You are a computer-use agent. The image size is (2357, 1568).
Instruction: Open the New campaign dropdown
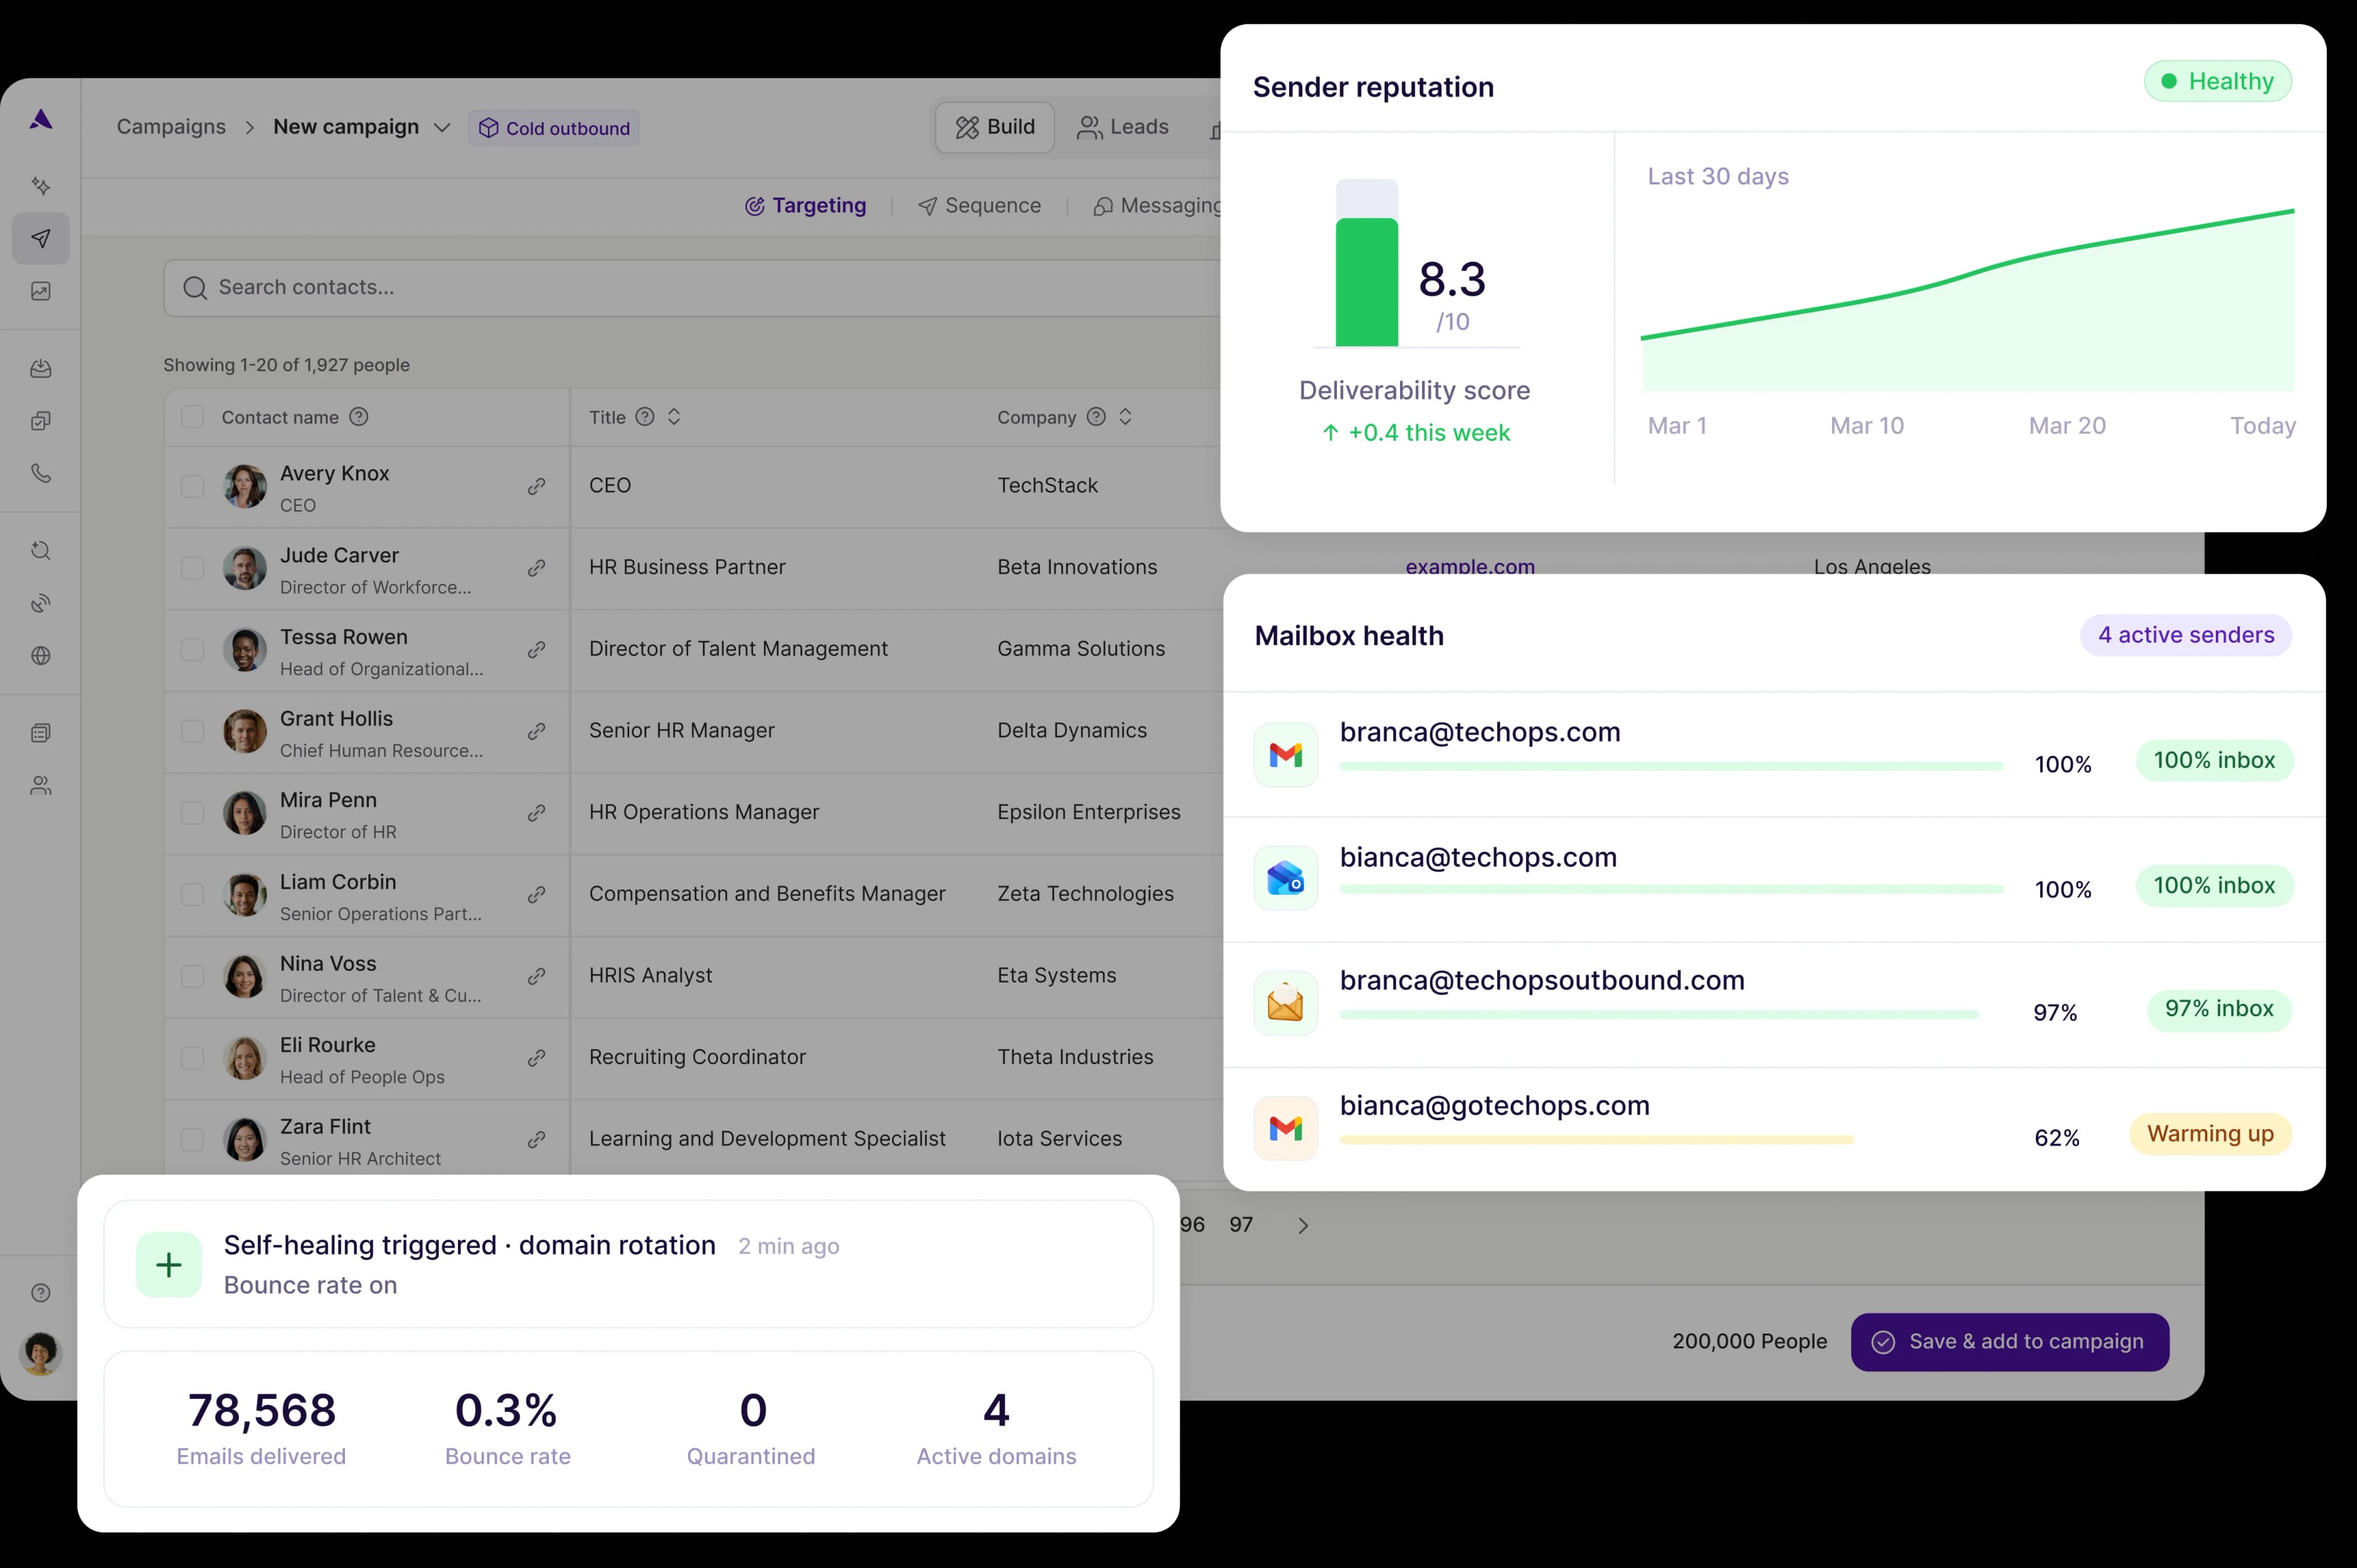pyautogui.click(x=443, y=127)
